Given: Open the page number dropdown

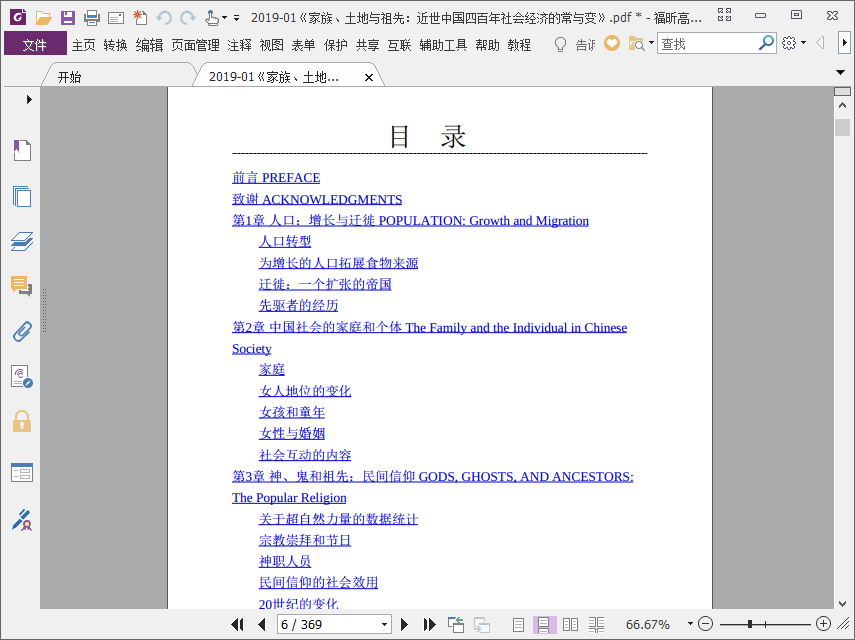Looking at the screenshot, I should click(384, 625).
